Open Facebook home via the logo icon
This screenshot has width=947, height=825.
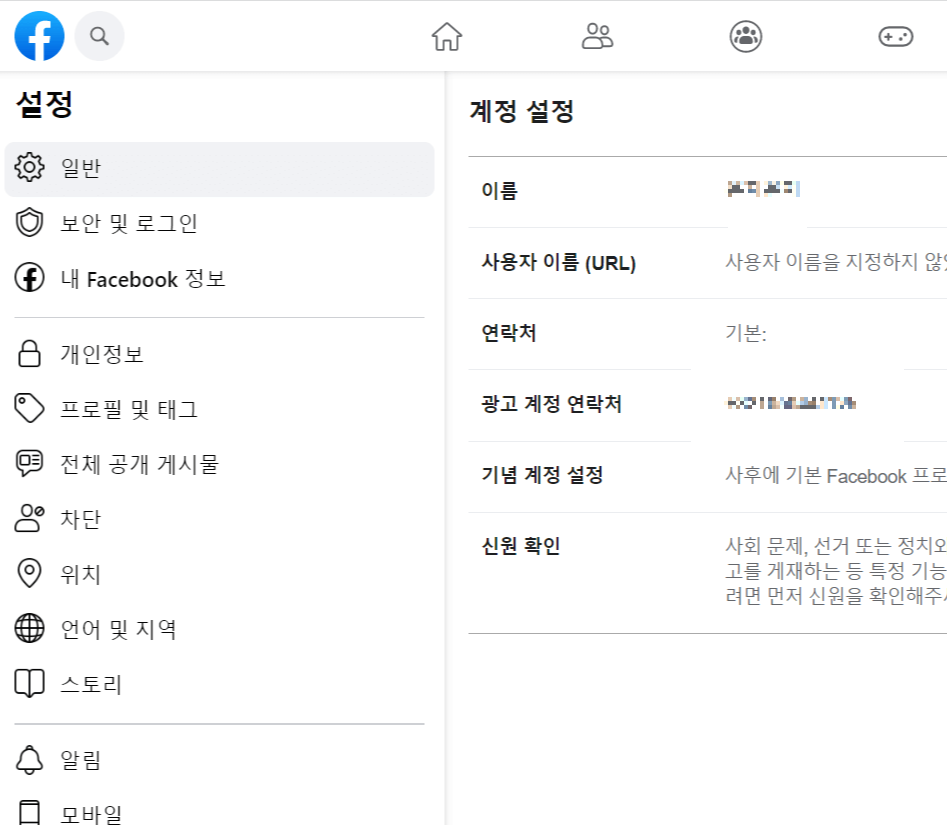tap(37, 35)
